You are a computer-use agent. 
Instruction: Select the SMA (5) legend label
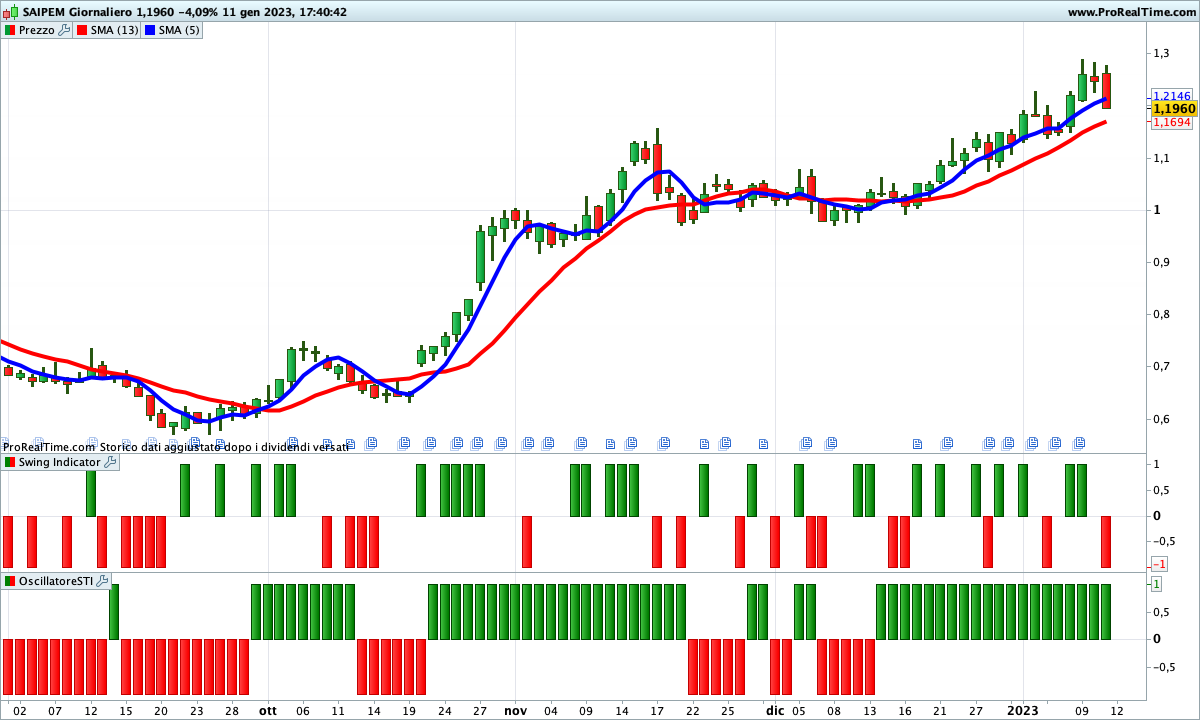pyautogui.click(x=180, y=30)
